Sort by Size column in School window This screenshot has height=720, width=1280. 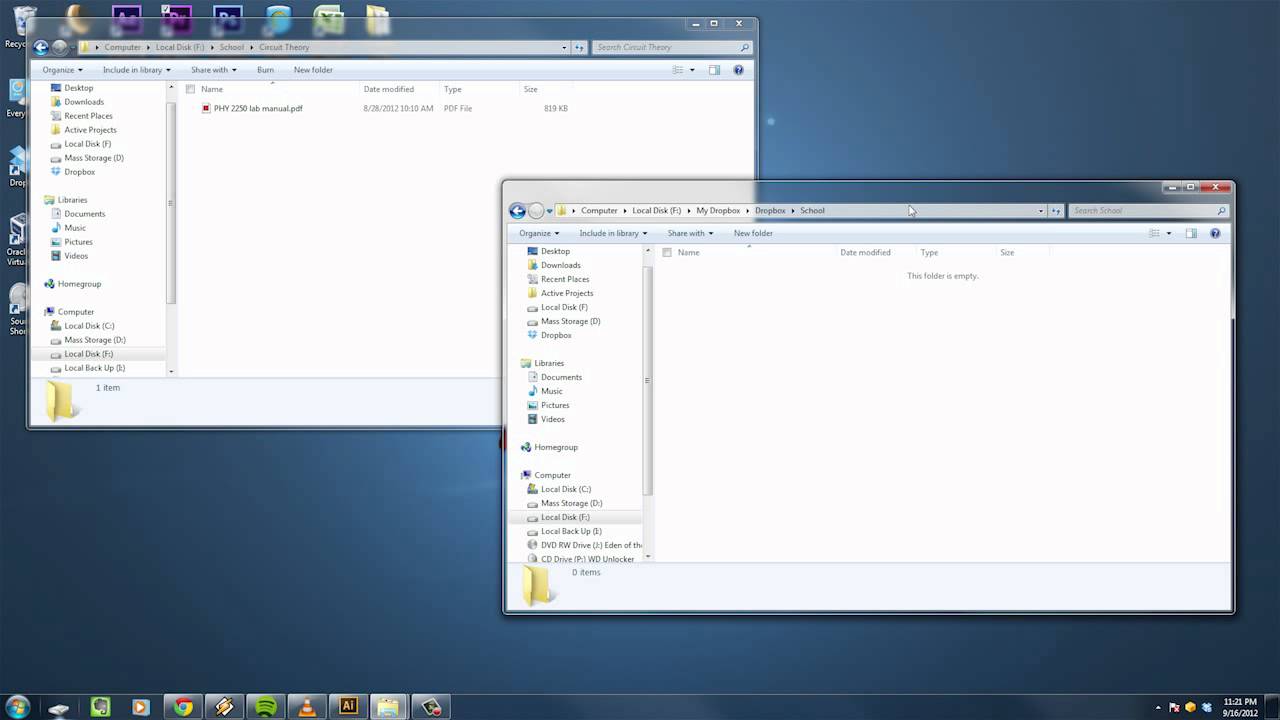click(x=1007, y=252)
